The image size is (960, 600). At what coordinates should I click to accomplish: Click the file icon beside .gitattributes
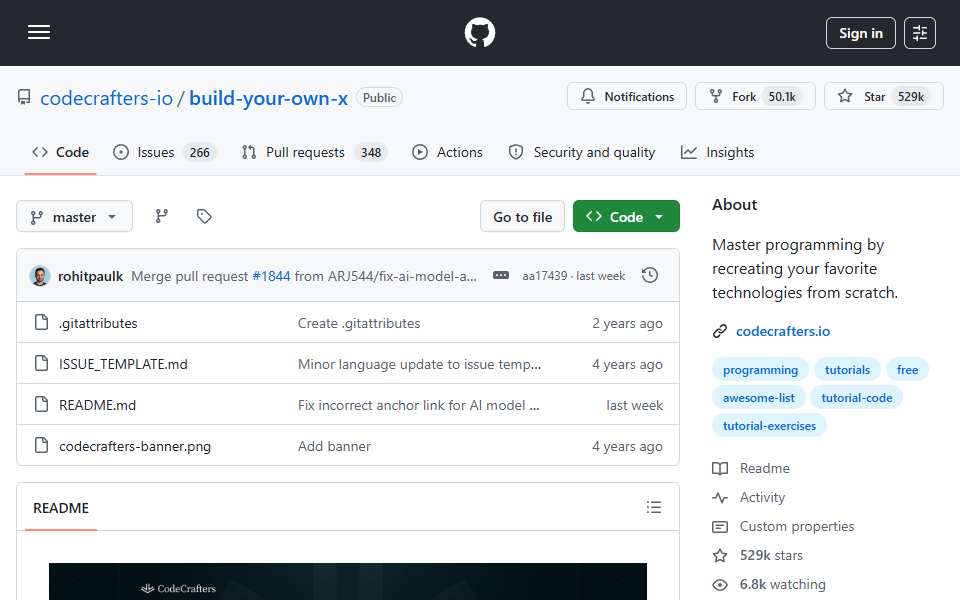(x=41, y=322)
